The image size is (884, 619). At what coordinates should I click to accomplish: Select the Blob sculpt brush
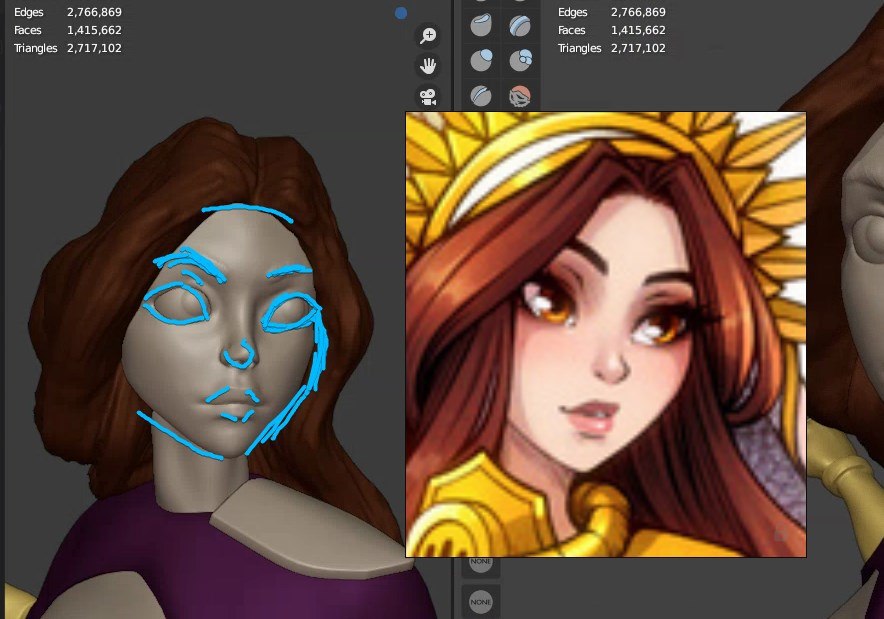pyautogui.click(x=520, y=60)
